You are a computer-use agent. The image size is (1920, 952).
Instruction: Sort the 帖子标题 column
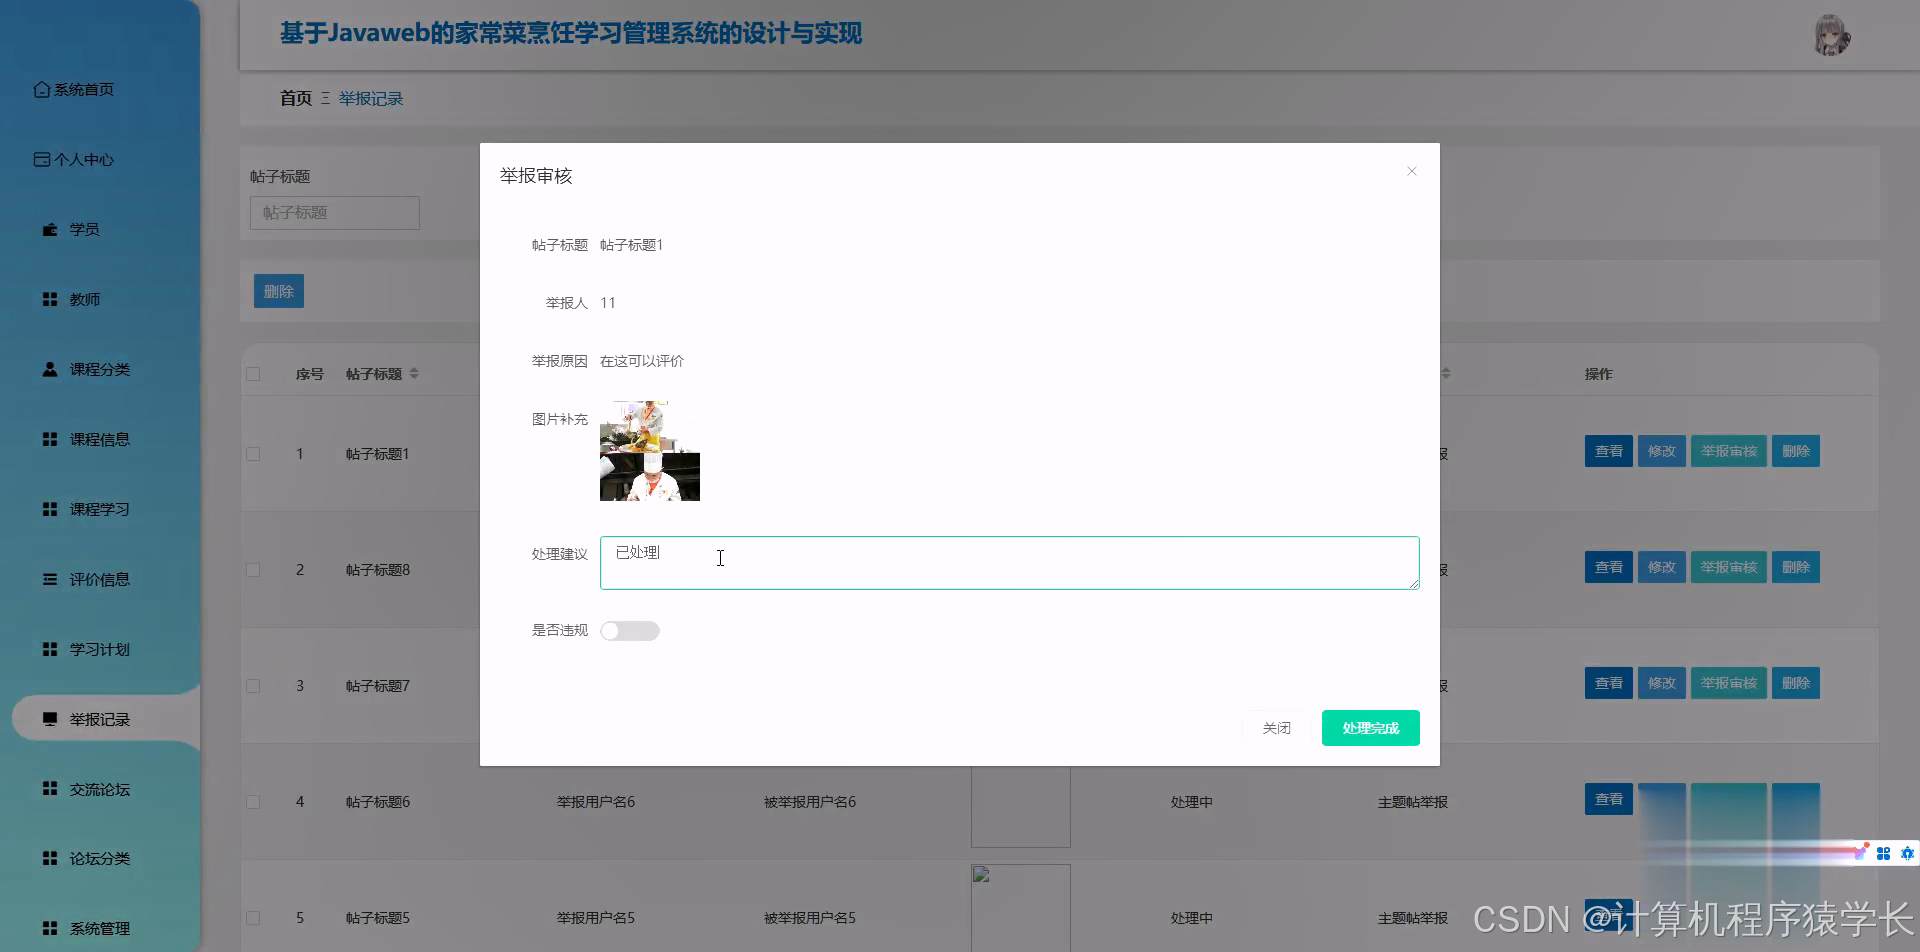pyautogui.click(x=414, y=373)
